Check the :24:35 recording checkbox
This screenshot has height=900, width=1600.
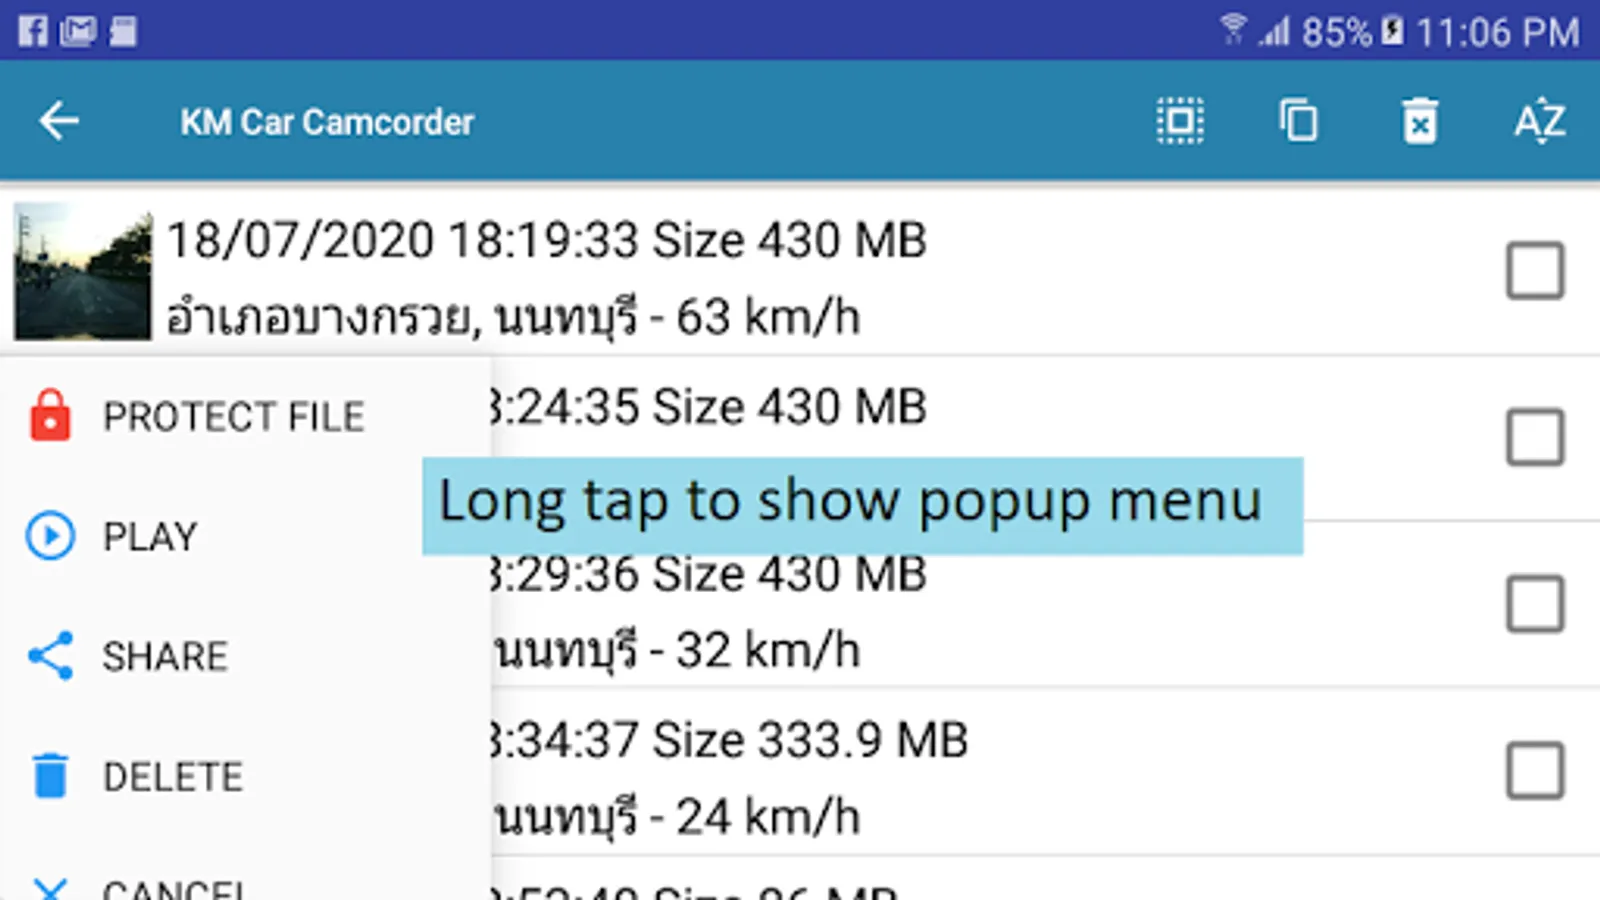pos(1535,437)
